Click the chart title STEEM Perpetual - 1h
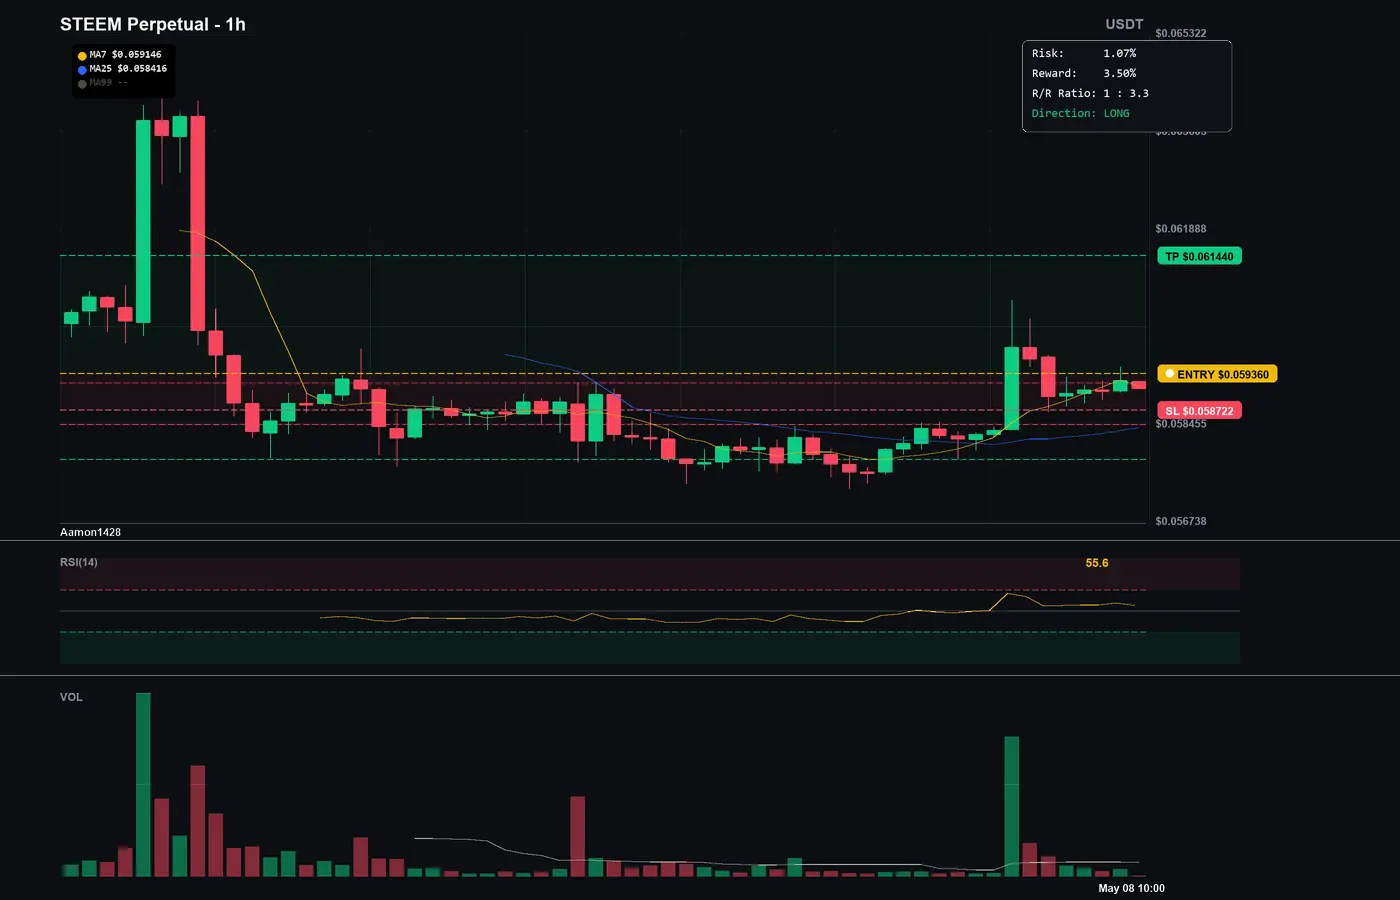The image size is (1400, 900). pos(153,24)
